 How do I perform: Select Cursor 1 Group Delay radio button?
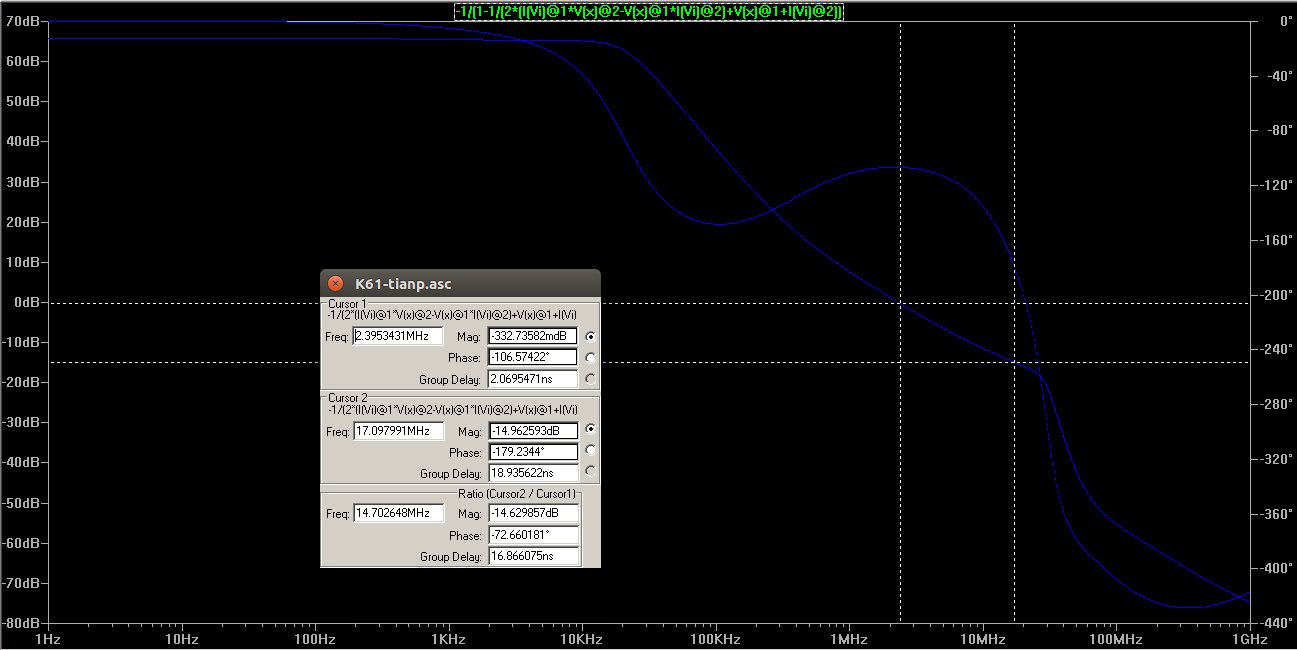pyautogui.click(x=591, y=379)
